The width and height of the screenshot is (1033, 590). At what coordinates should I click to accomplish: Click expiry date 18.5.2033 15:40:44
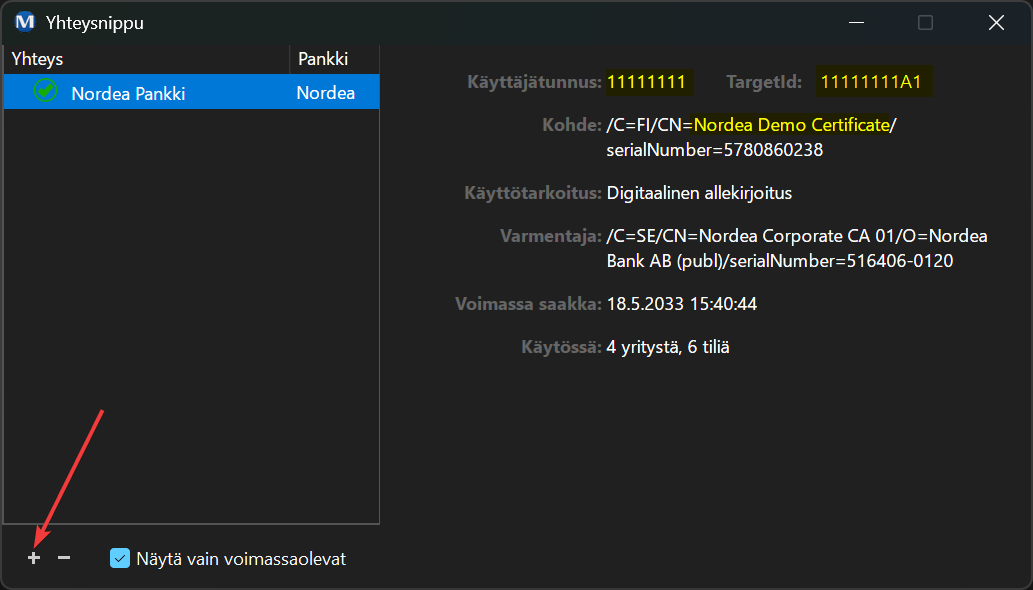click(681, 304)
